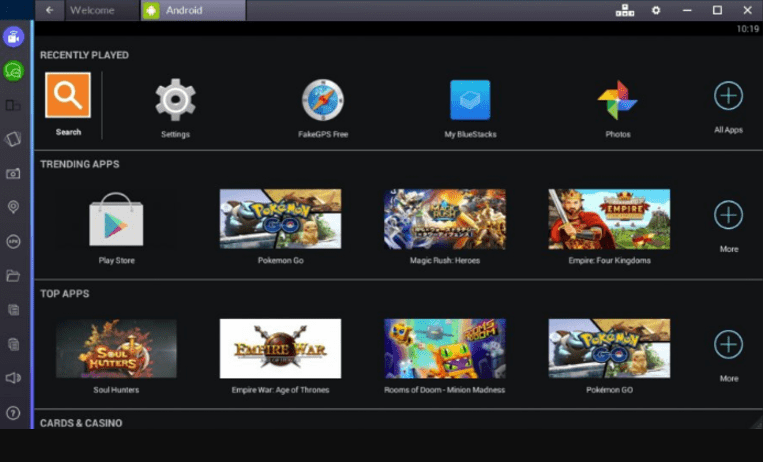Open the My BlueStacks app

470,100
